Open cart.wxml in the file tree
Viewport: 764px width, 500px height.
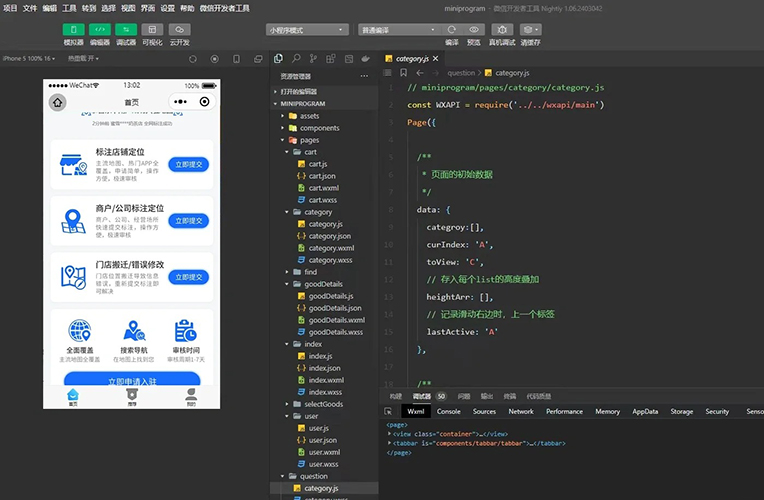point(324,188)
